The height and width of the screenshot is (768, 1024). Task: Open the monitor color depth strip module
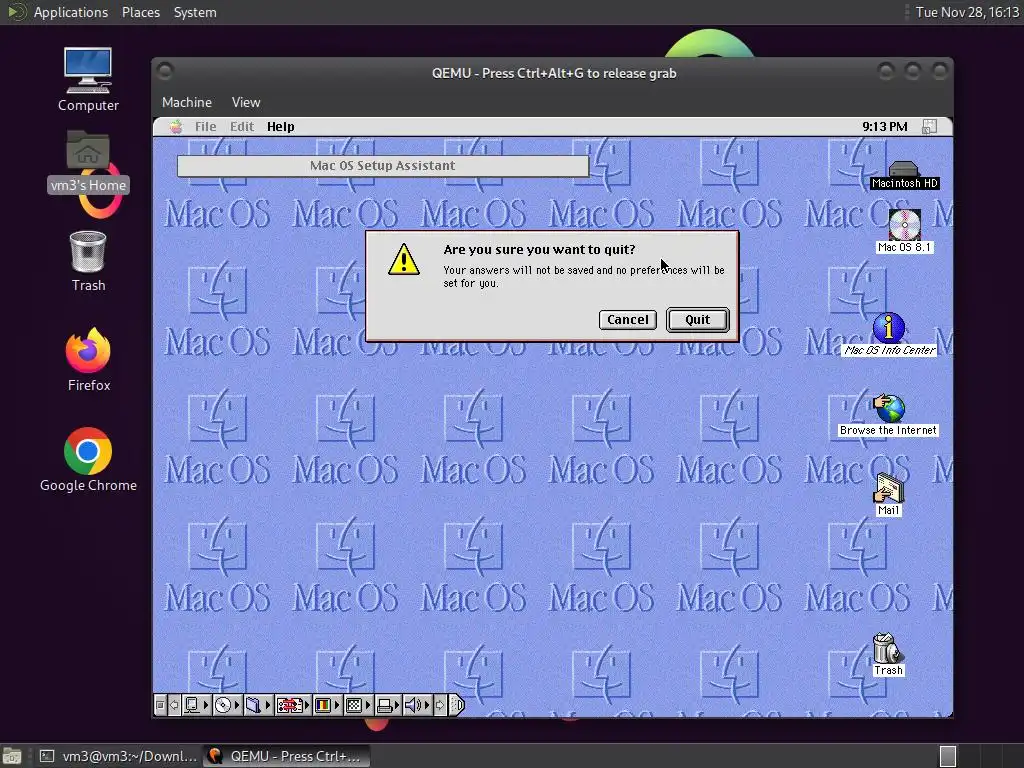coord(328,705)
